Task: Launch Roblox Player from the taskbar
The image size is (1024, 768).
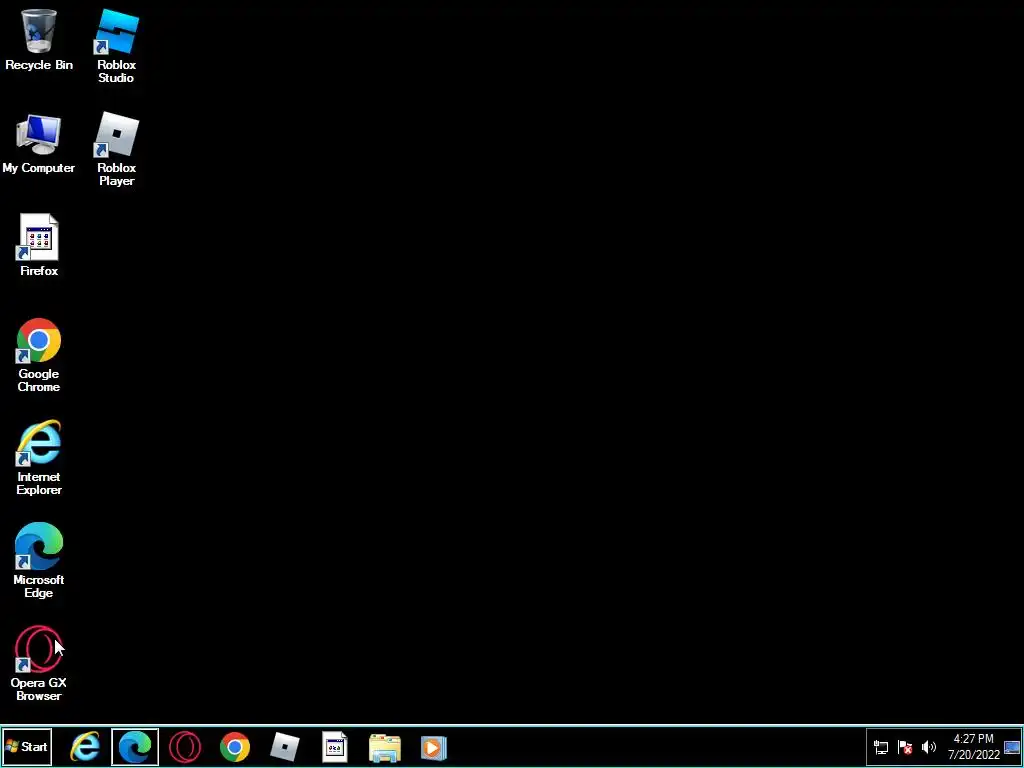Action: click(285, 746)
